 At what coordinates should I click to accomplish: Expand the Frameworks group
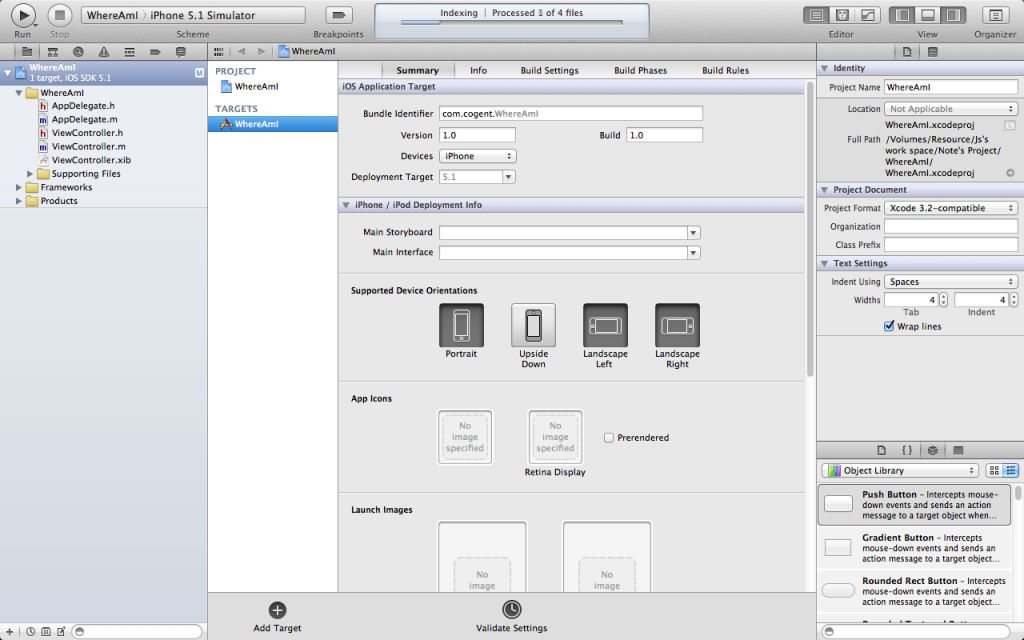[19, 187]
